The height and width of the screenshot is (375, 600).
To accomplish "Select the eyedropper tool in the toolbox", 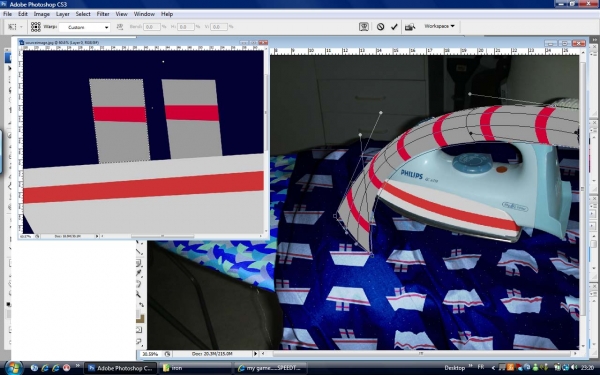I will click(x=139, y=273).
